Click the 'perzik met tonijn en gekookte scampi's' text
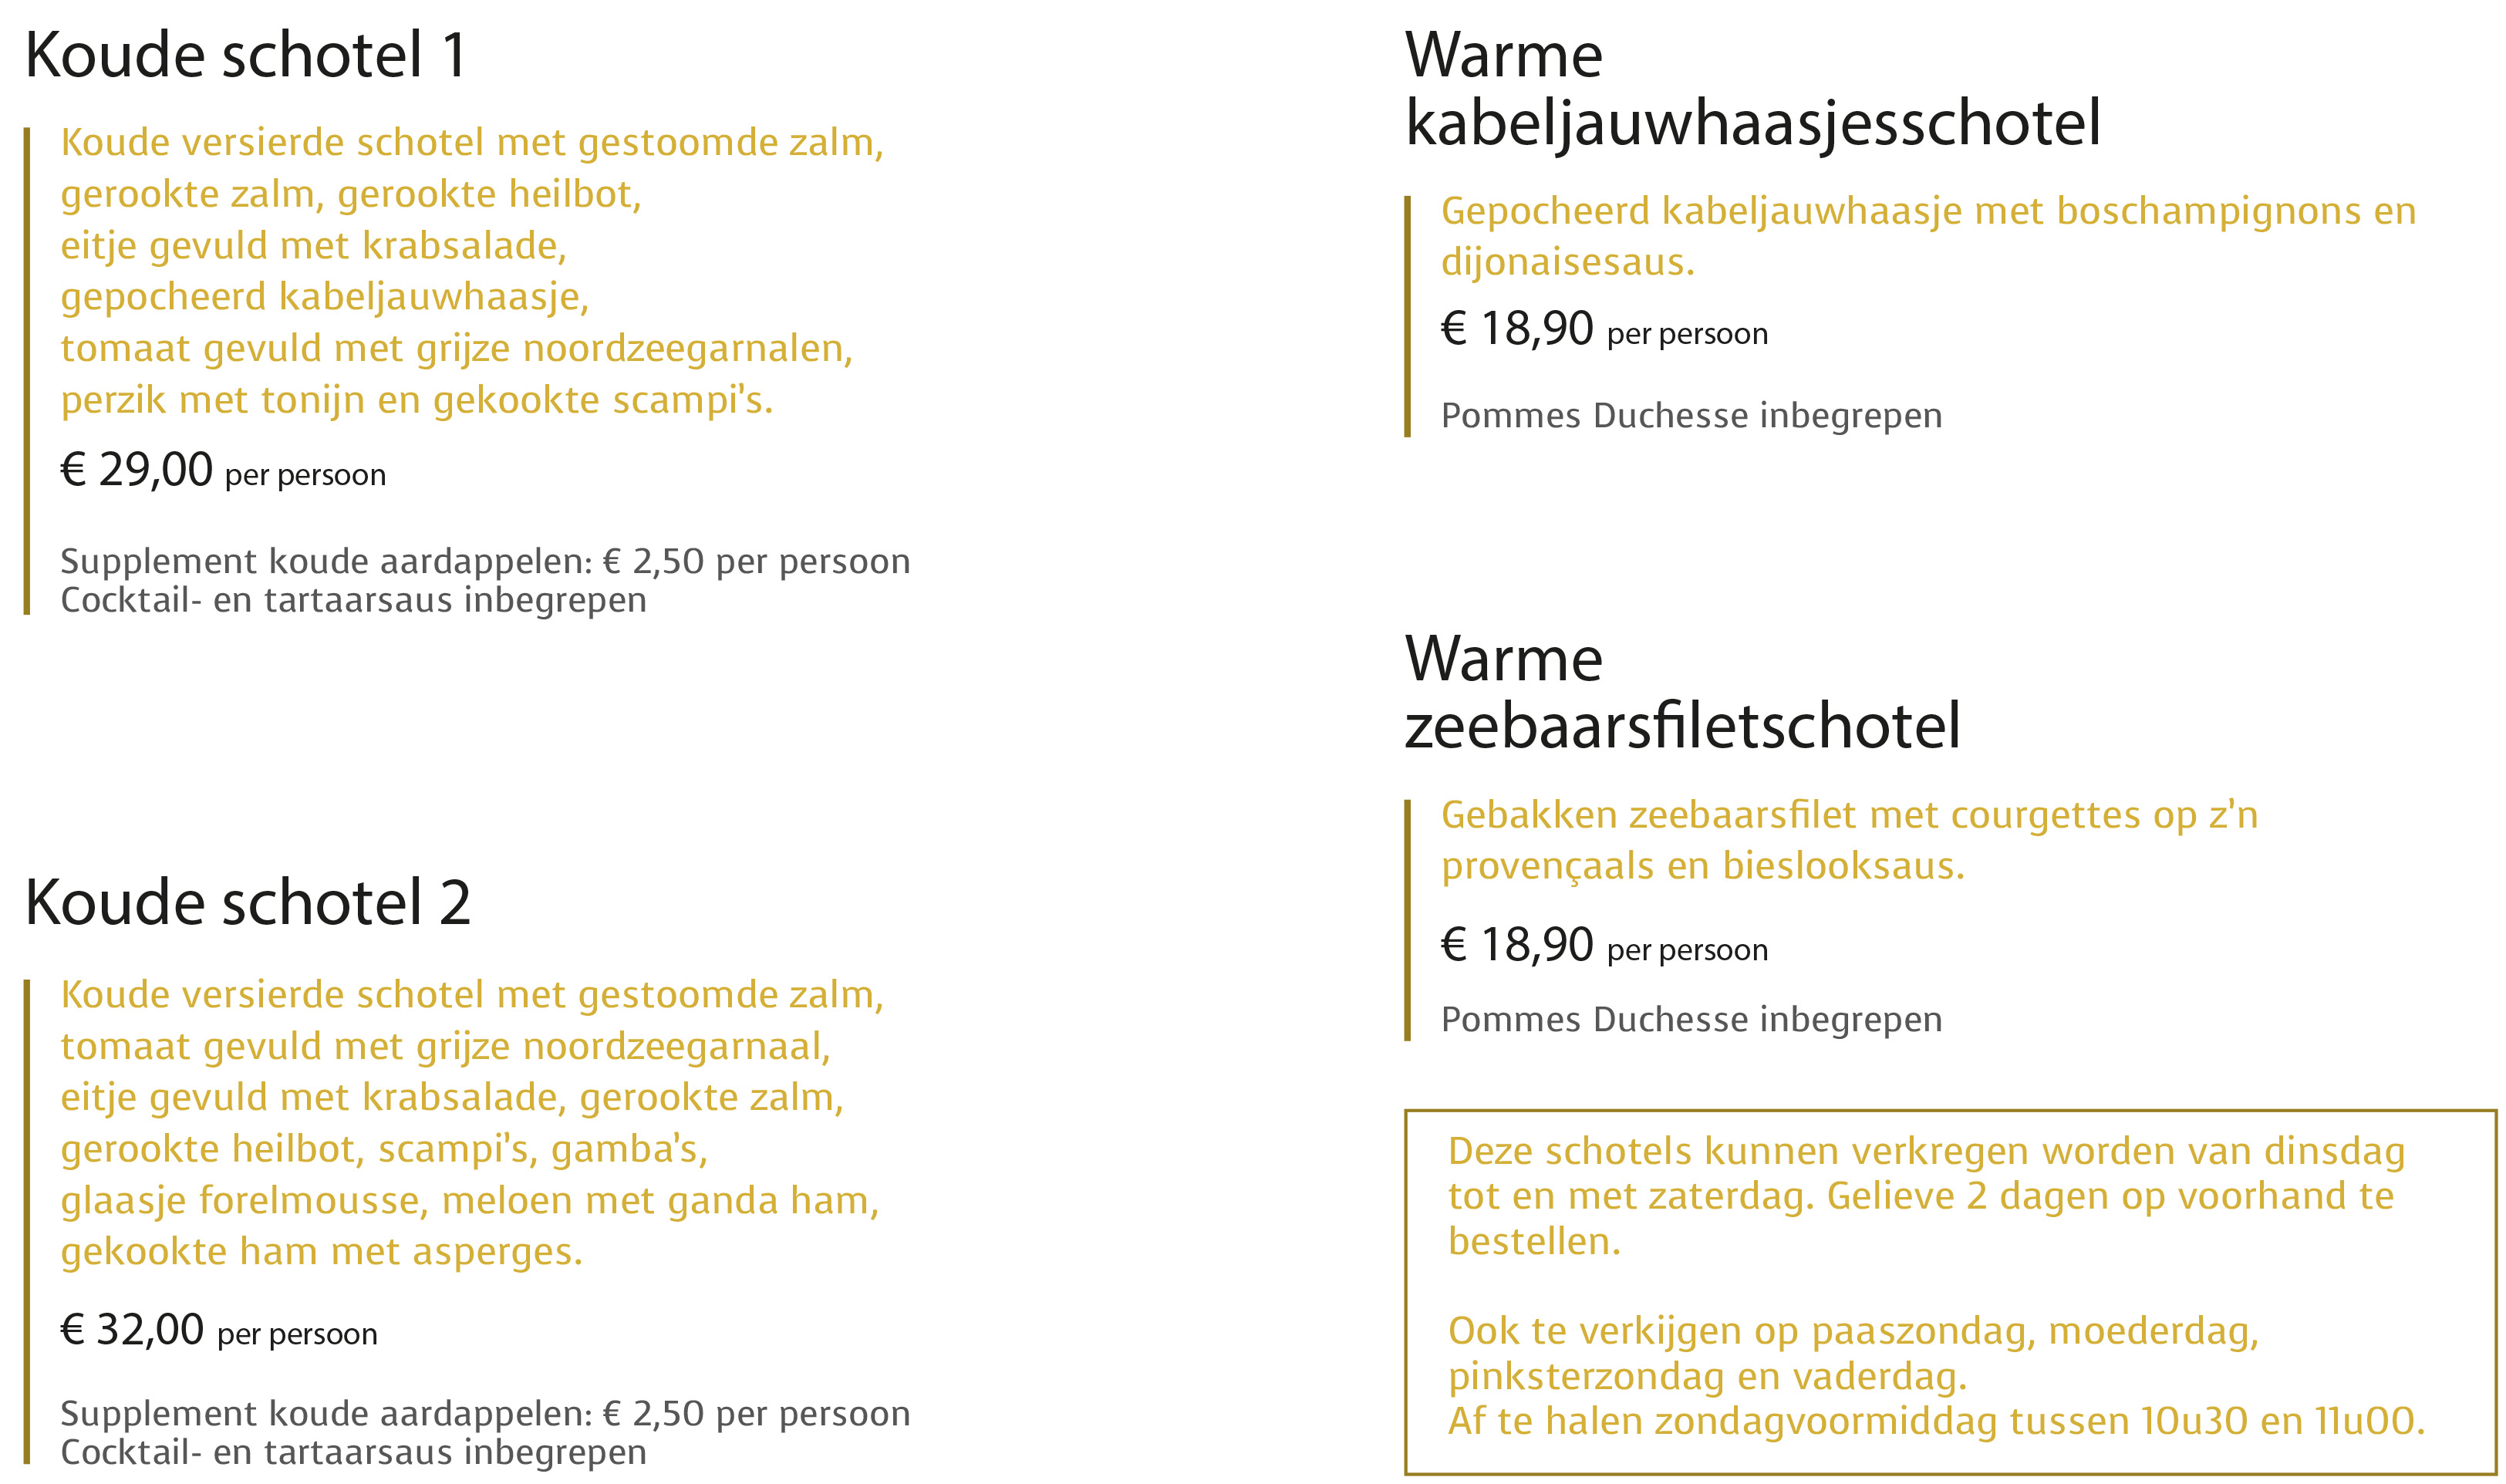 [417, 400]
